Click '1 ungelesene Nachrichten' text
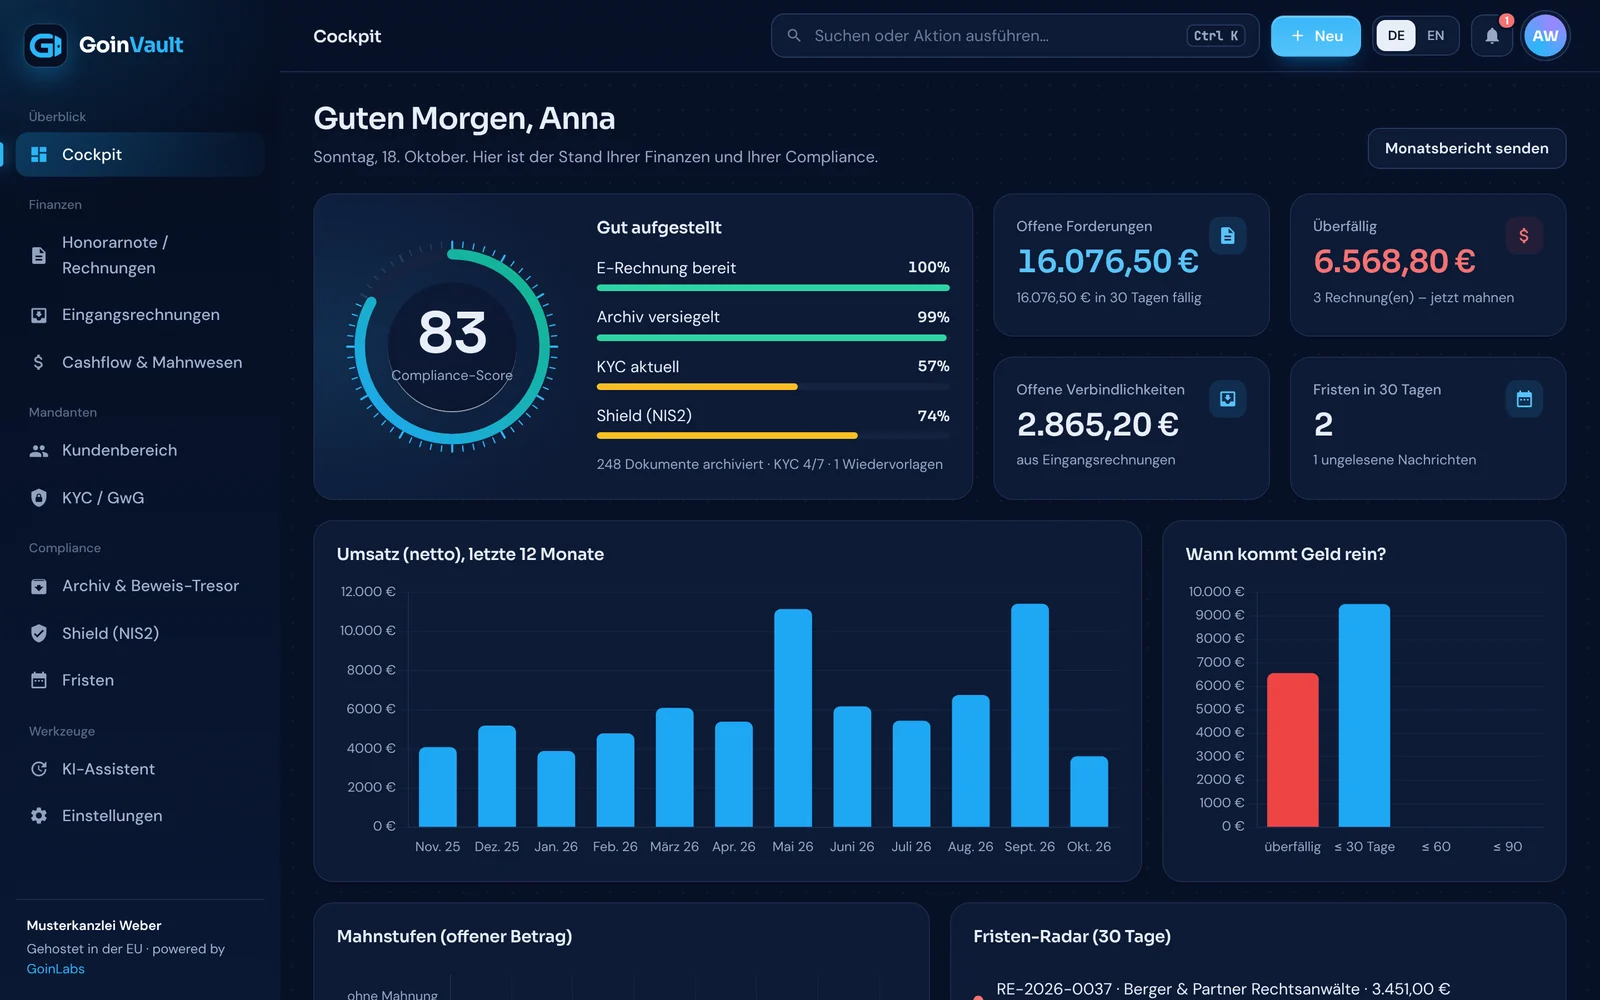Image resolution: width=1600 pixels, height=1000 pixels. click(1394, 460)
